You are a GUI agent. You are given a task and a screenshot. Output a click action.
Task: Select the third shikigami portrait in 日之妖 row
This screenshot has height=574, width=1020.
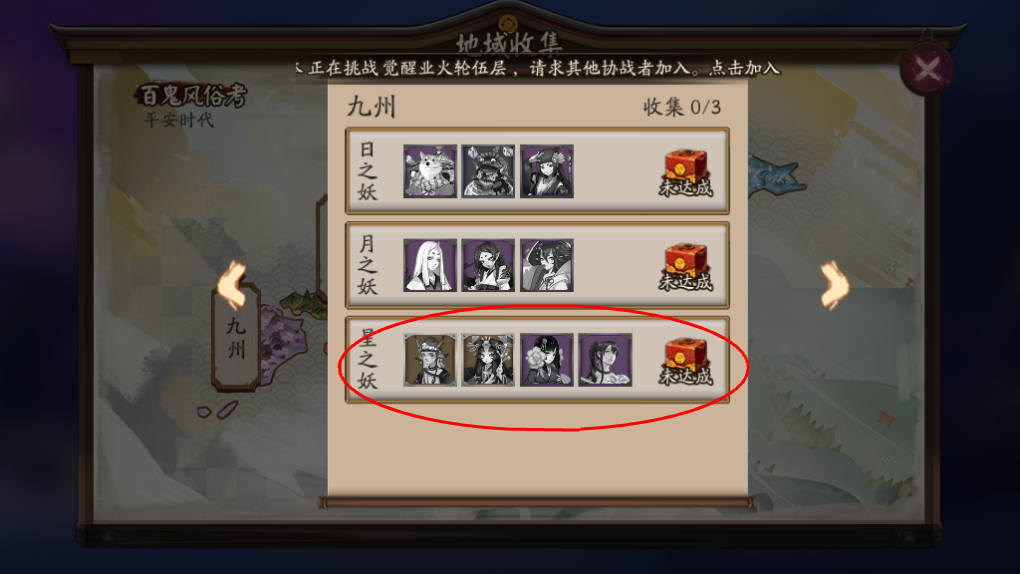click(x=546, y=171)
